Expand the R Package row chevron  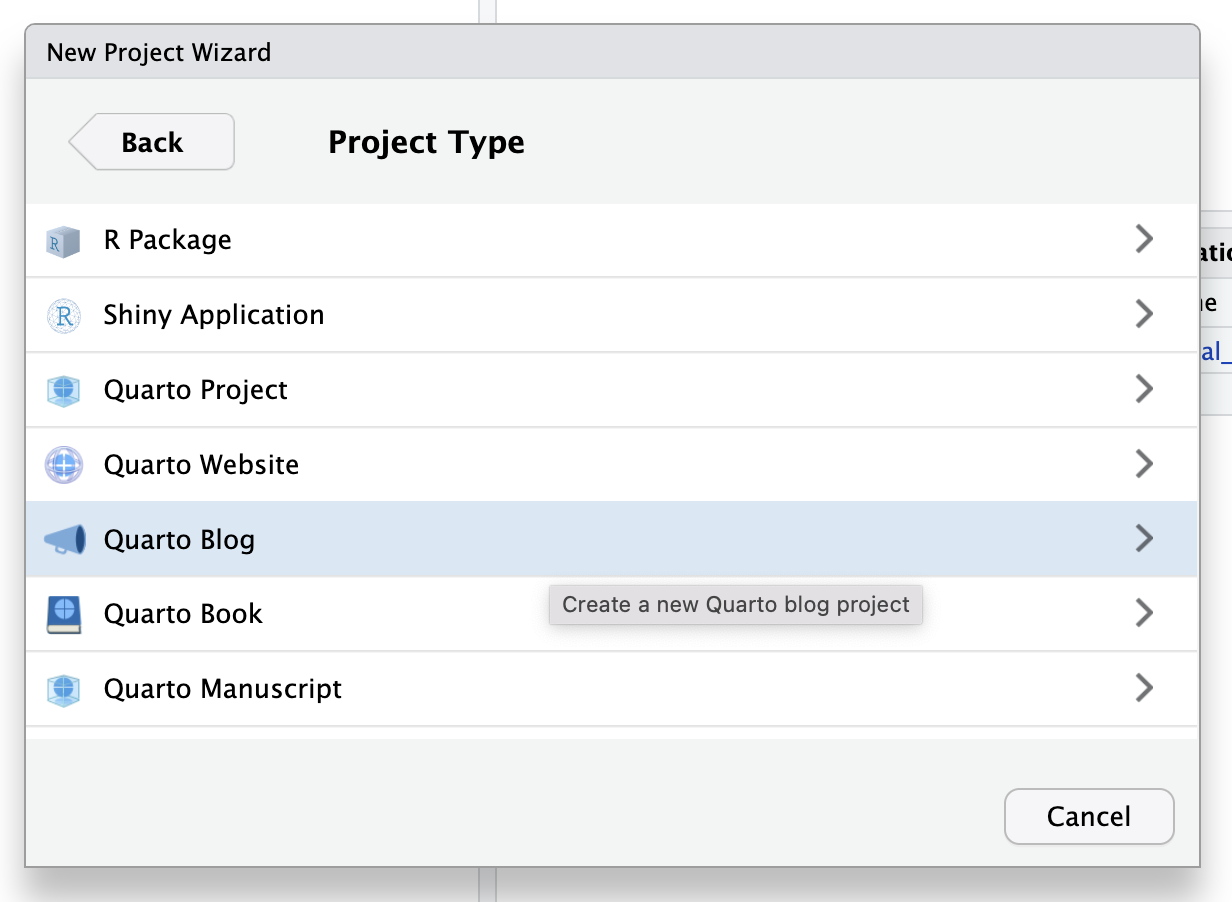tap(1144, 239)
